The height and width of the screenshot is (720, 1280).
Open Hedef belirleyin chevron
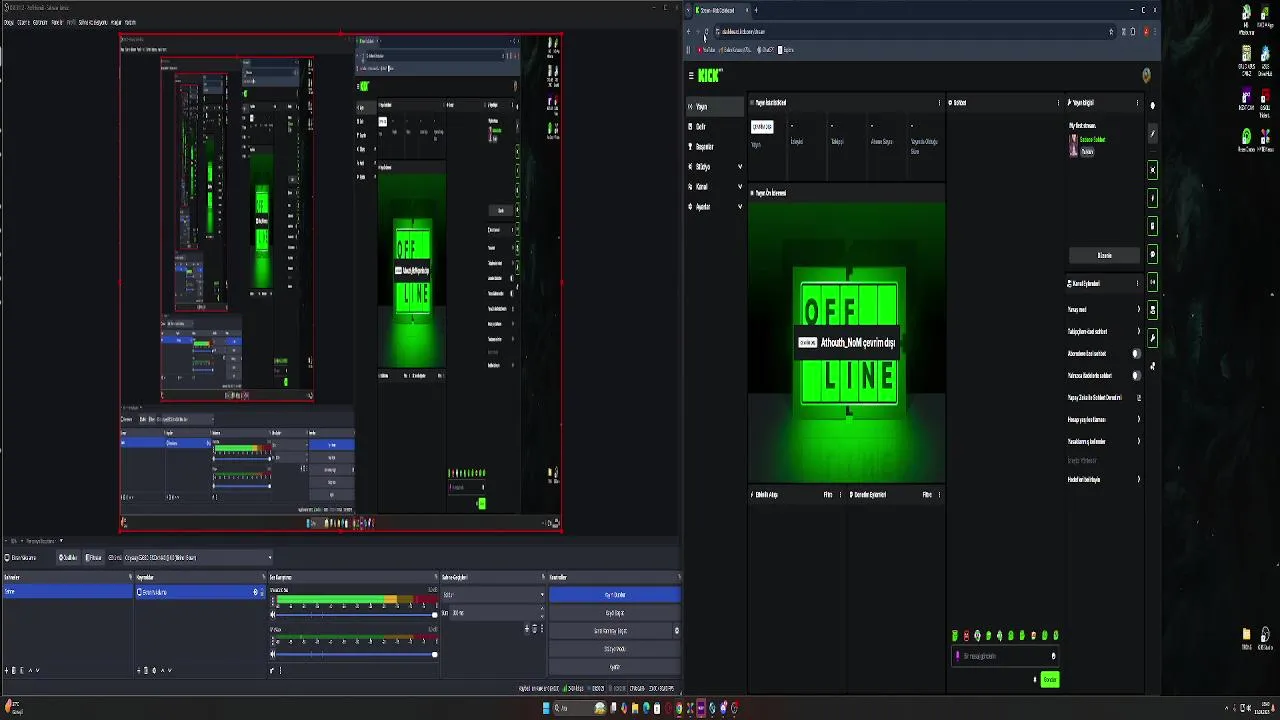tap(1138, 479)
